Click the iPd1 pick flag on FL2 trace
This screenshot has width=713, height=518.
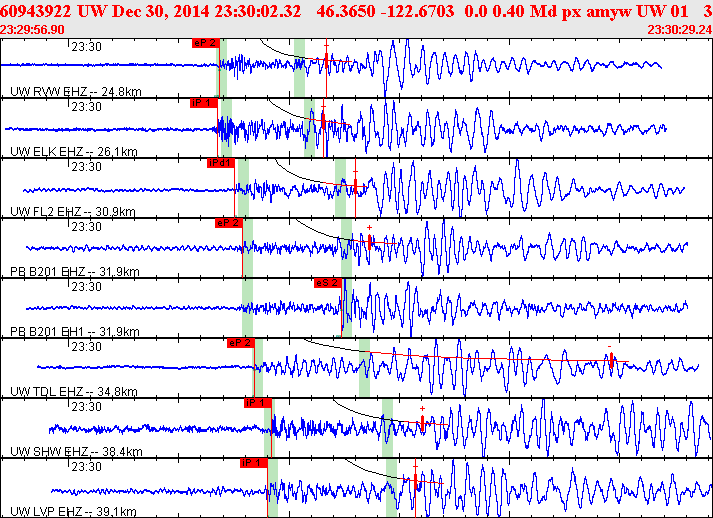[x=221, y=163]
